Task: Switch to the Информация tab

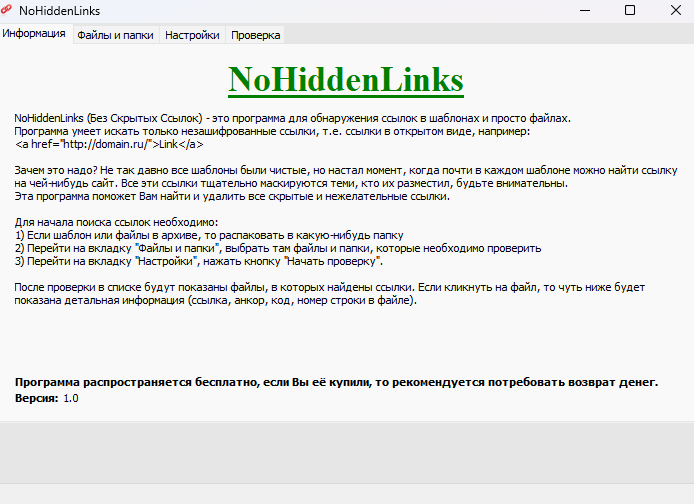Action: 35,34
